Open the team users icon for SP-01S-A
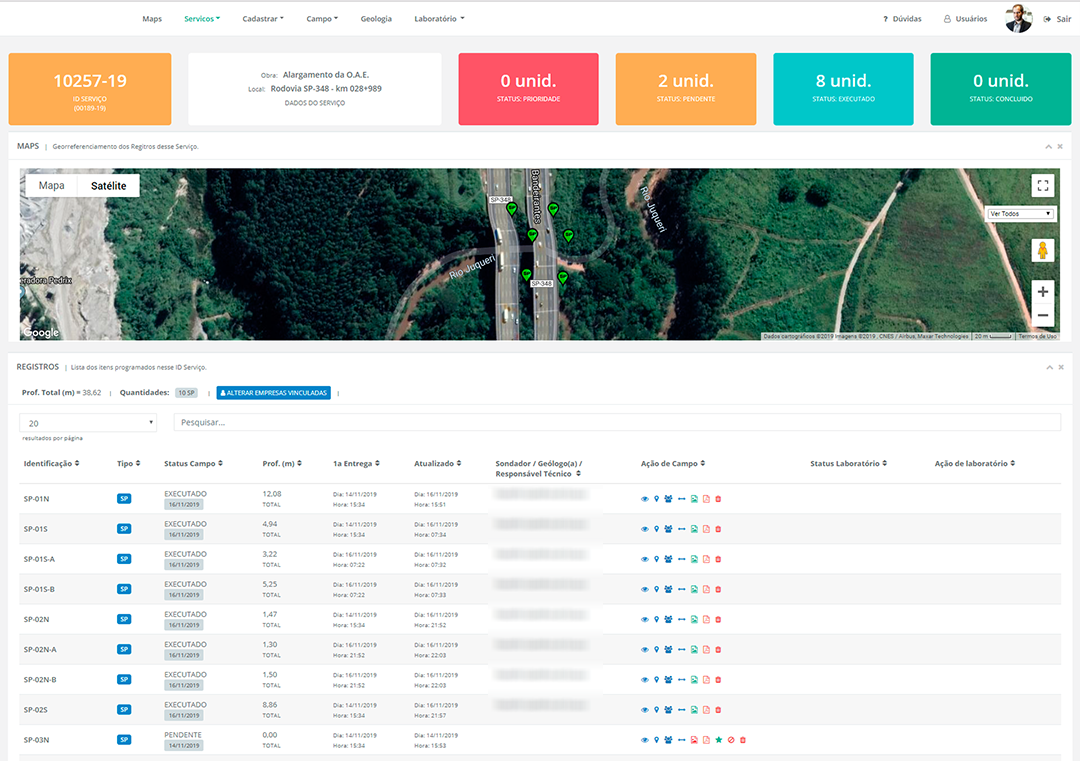Image resolution: width=1080 pixels, height=761 pixels. pos(668,559)
